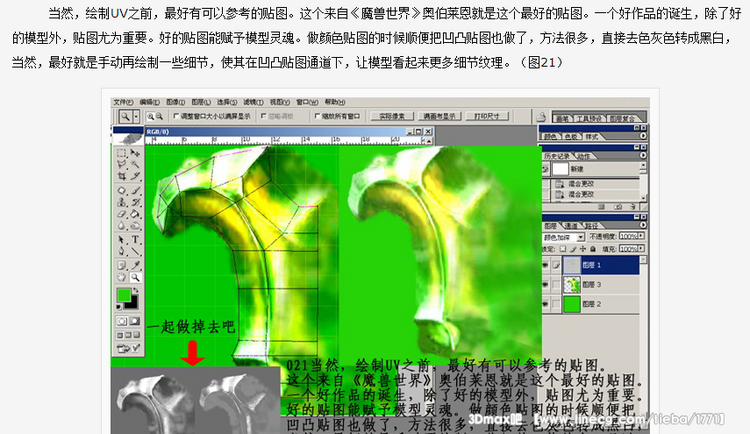This screenshot has width=750, height=434.
Task: Select the Type tool
Action: pyautogui.click(x=135, y=239)
